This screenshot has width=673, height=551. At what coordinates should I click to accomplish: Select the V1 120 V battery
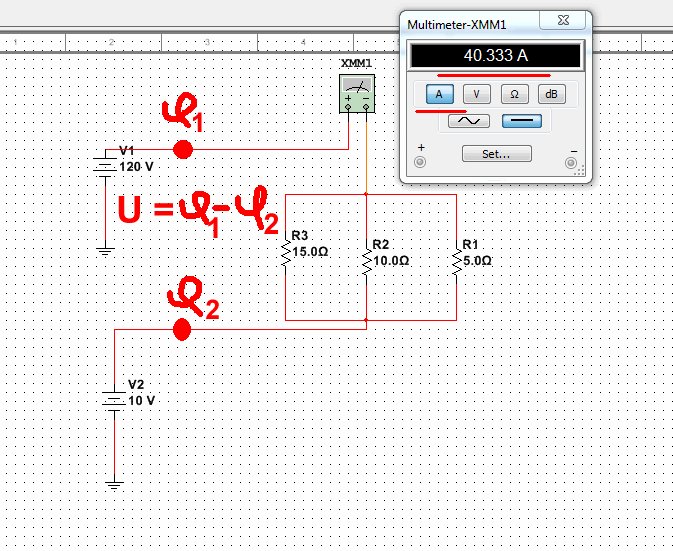tap(104, 164)
